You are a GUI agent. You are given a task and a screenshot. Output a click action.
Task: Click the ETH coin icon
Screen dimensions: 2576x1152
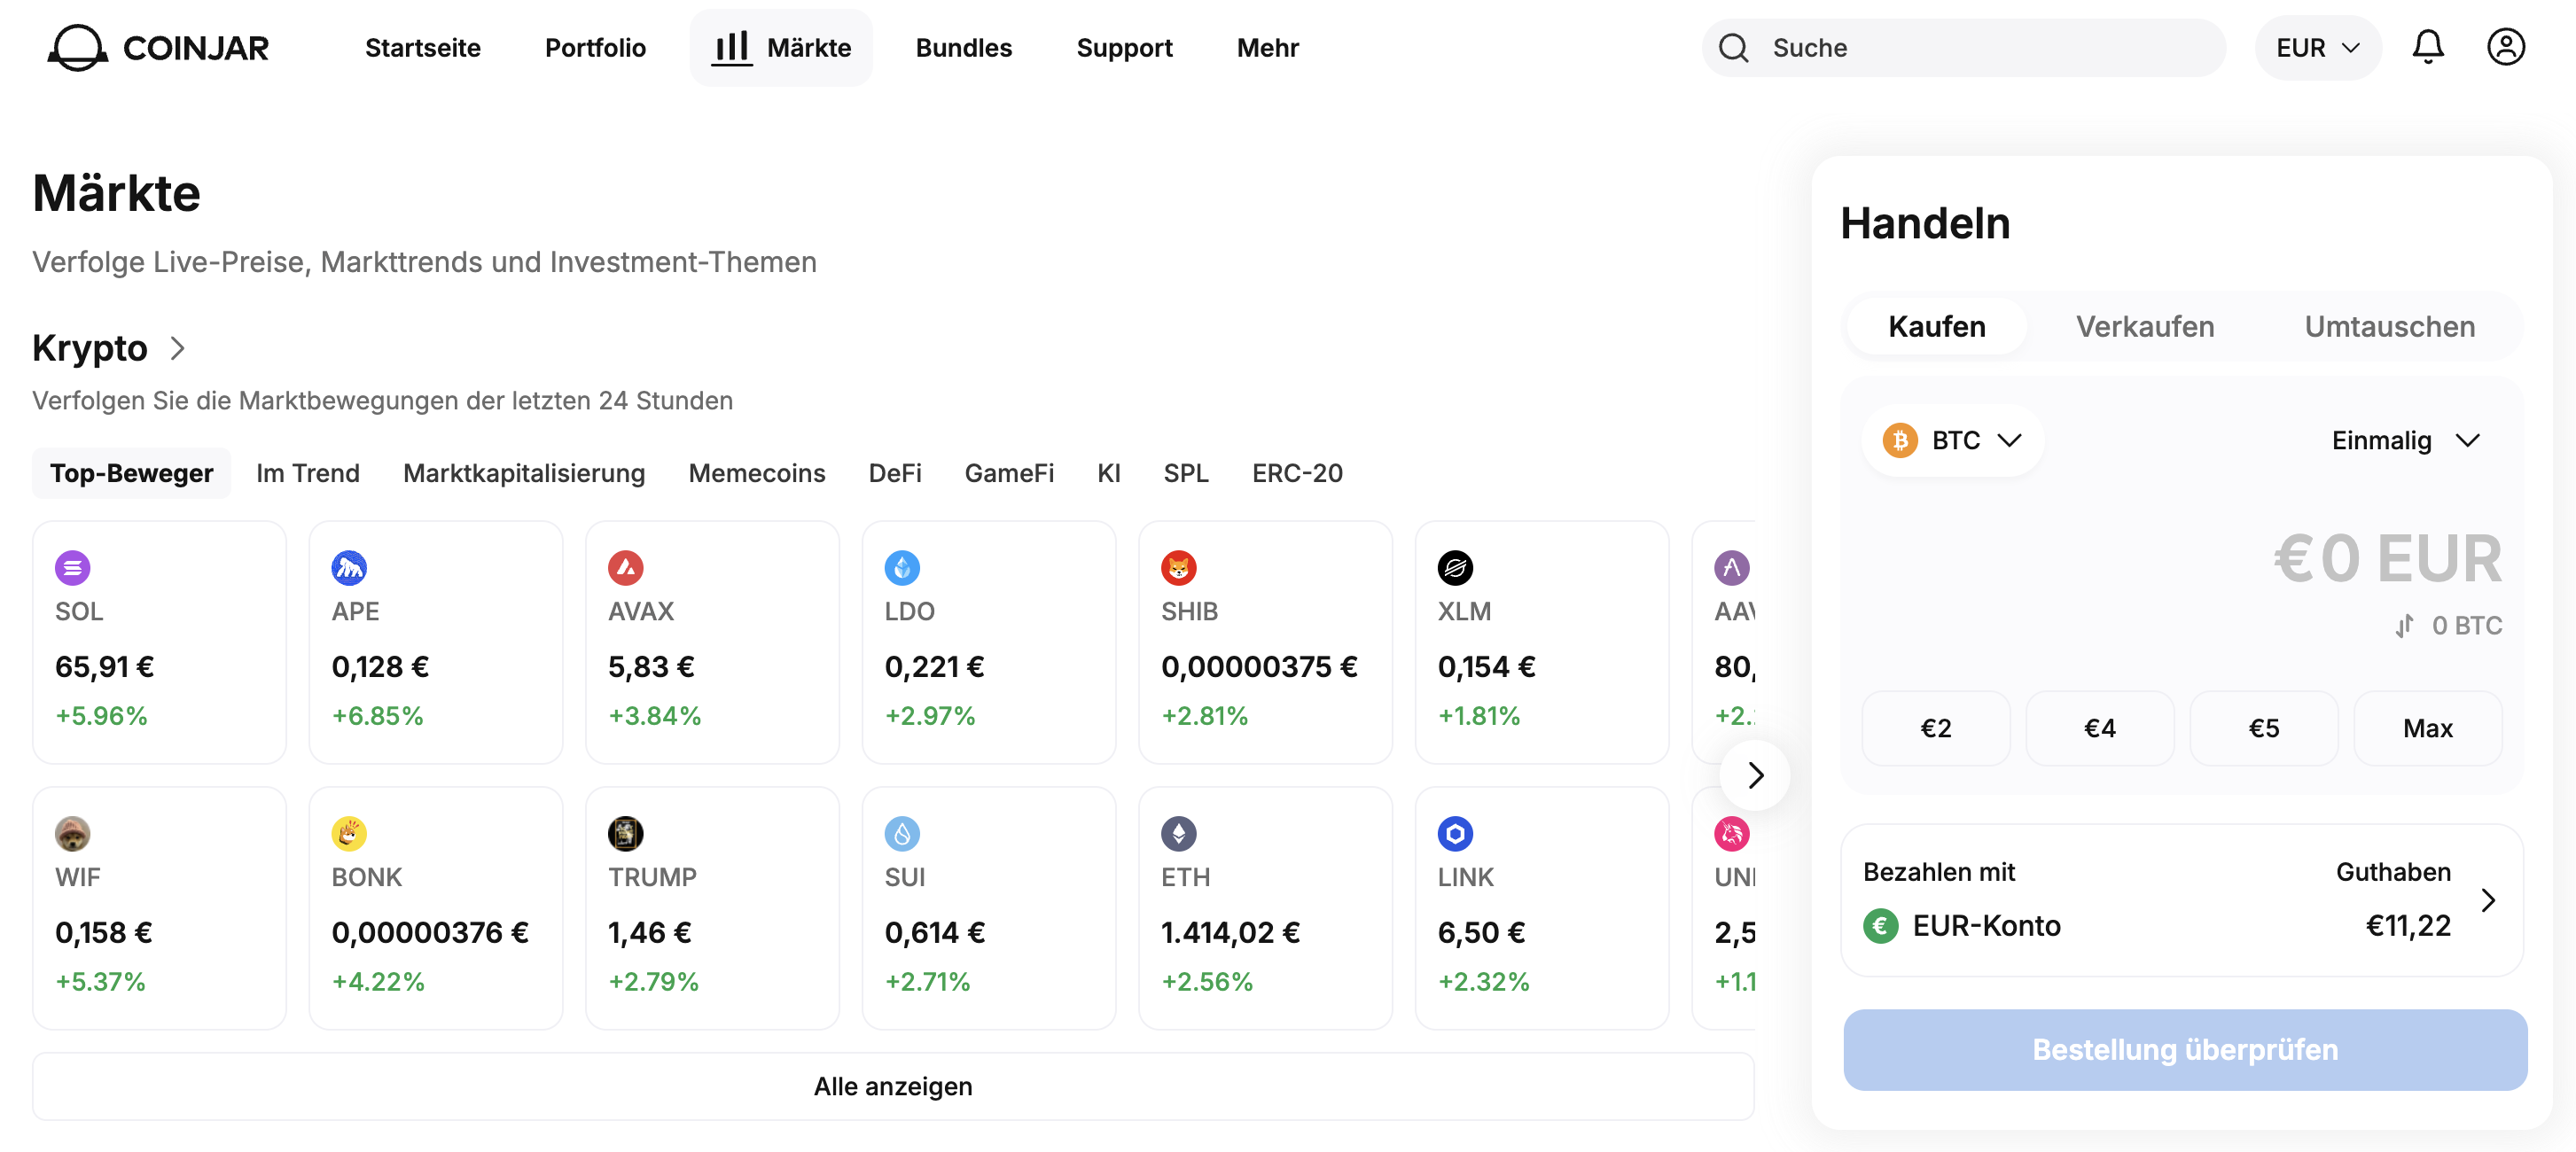pos(1179,833)
